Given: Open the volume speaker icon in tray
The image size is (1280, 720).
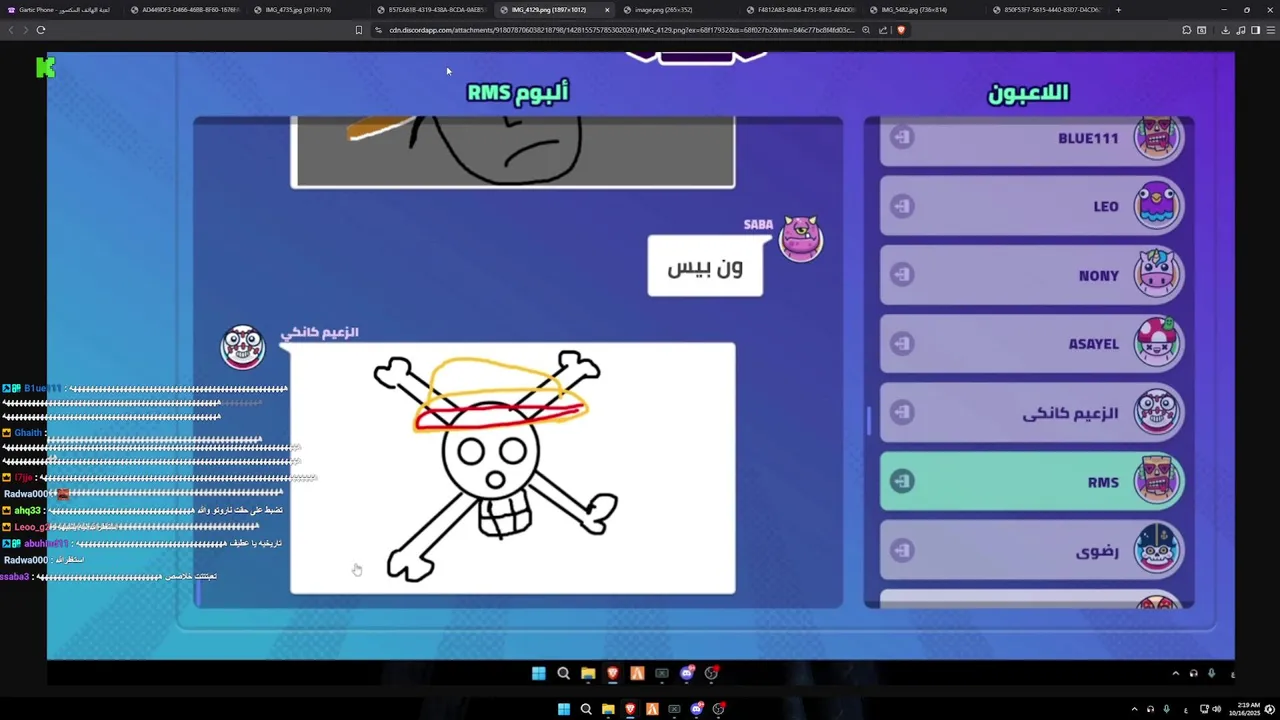Looking at the screenshot, I should pos(1217,710).
